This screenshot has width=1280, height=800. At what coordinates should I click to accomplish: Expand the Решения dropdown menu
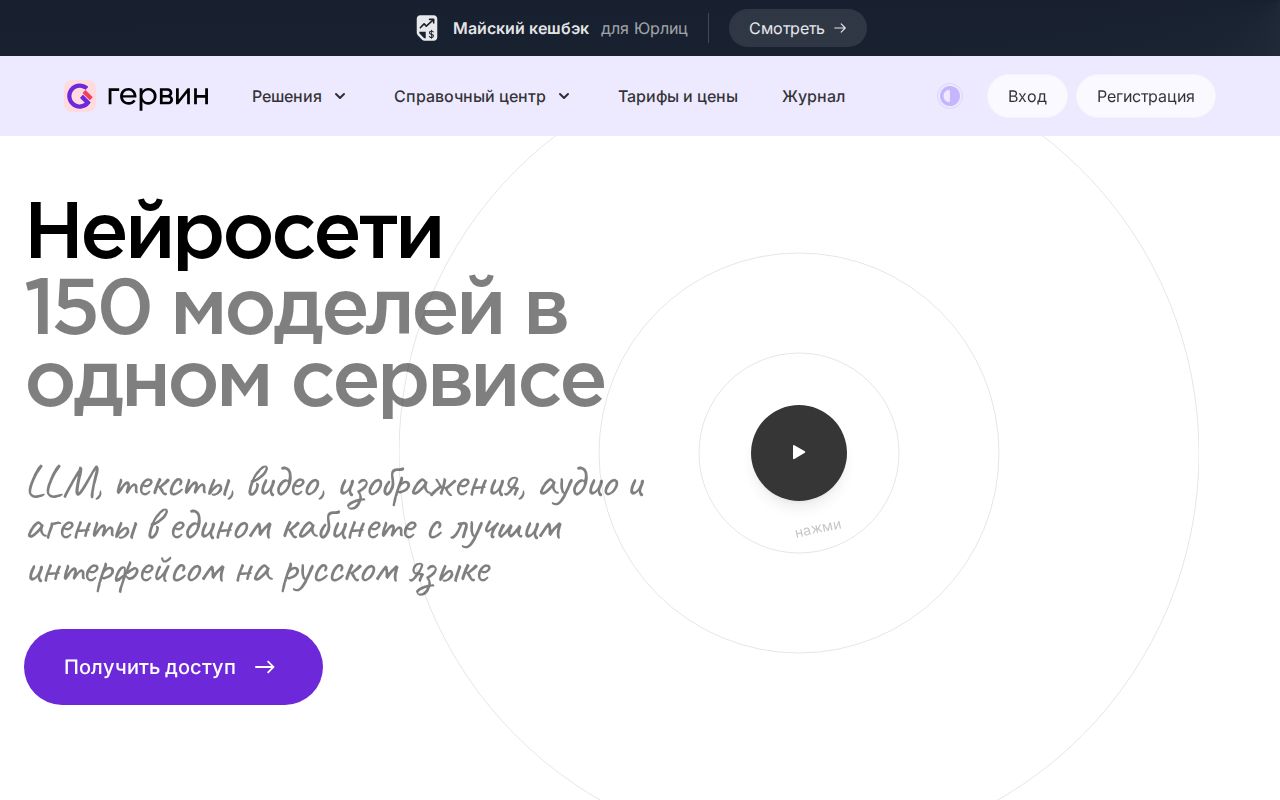299,96
